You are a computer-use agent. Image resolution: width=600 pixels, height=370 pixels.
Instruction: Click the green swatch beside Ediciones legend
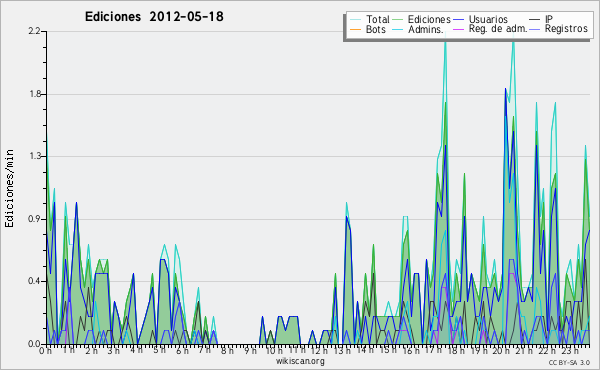click(398, 20)
